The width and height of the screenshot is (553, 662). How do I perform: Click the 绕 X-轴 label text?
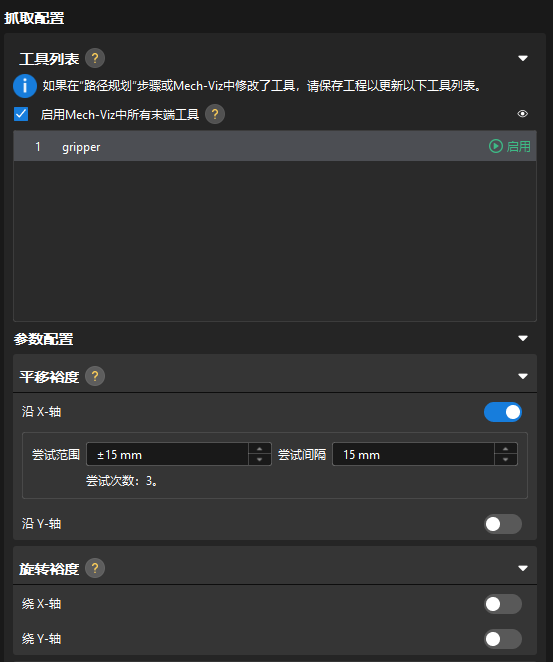[41, 604]
